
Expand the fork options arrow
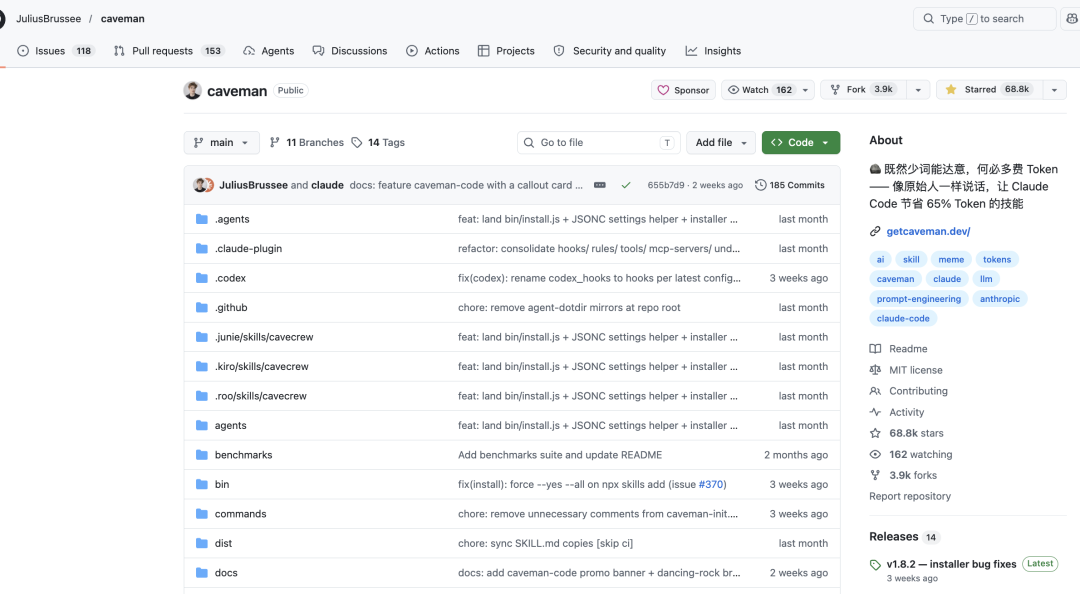coord(918,90)
